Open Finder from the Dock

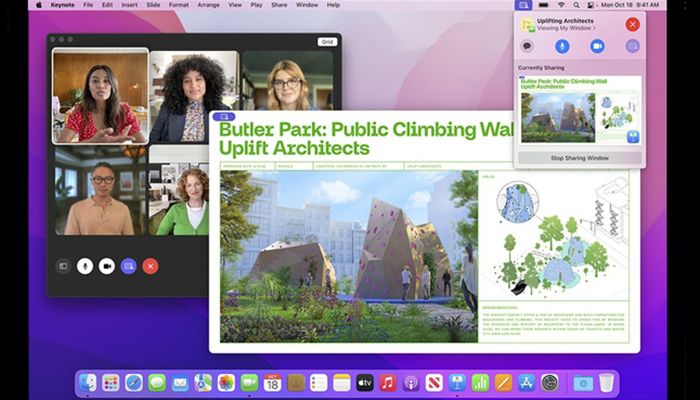tap(88, 383)
